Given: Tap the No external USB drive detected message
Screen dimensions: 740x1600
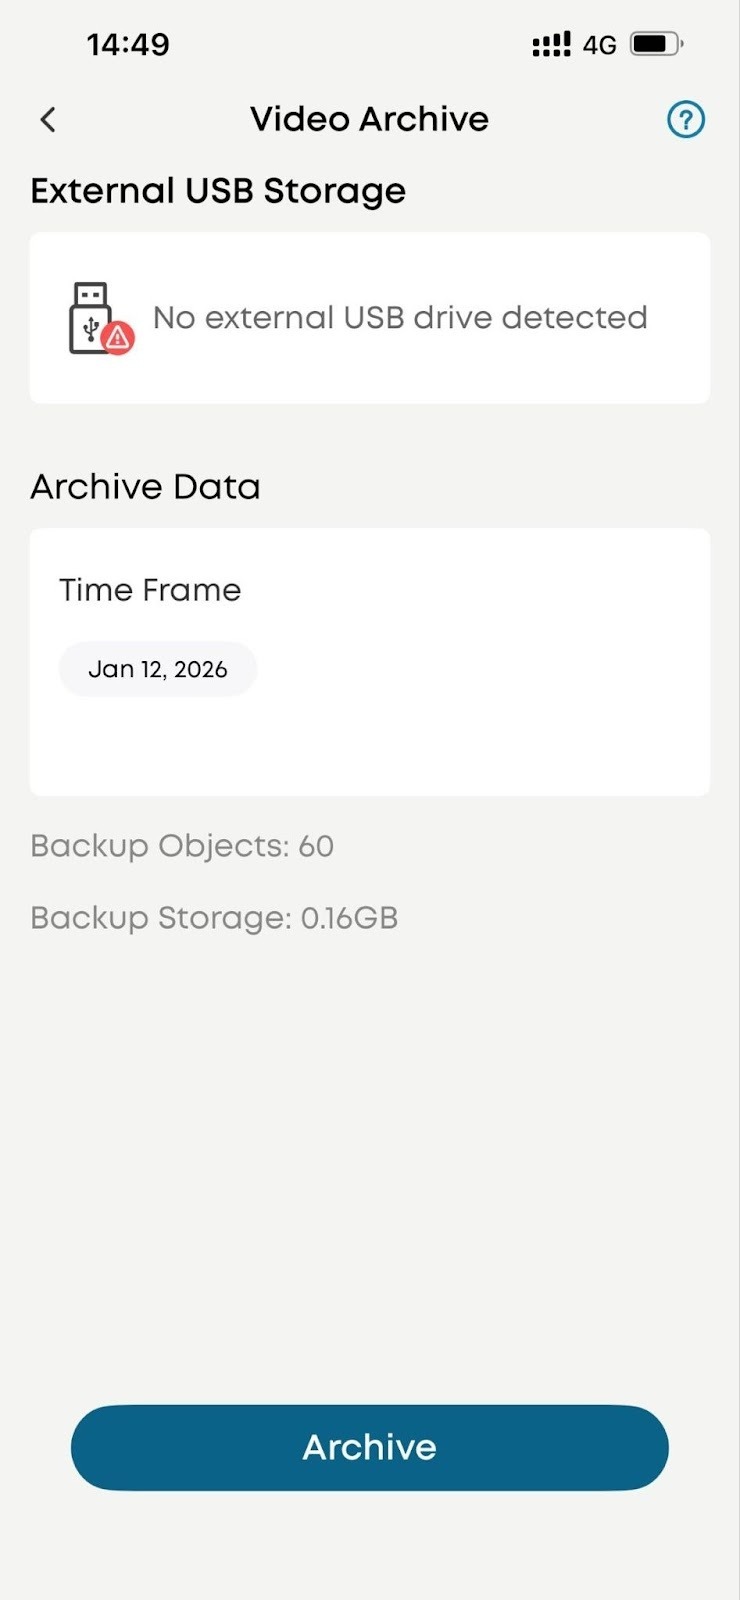Looking at the screenshot, I should tap(400, 318).
